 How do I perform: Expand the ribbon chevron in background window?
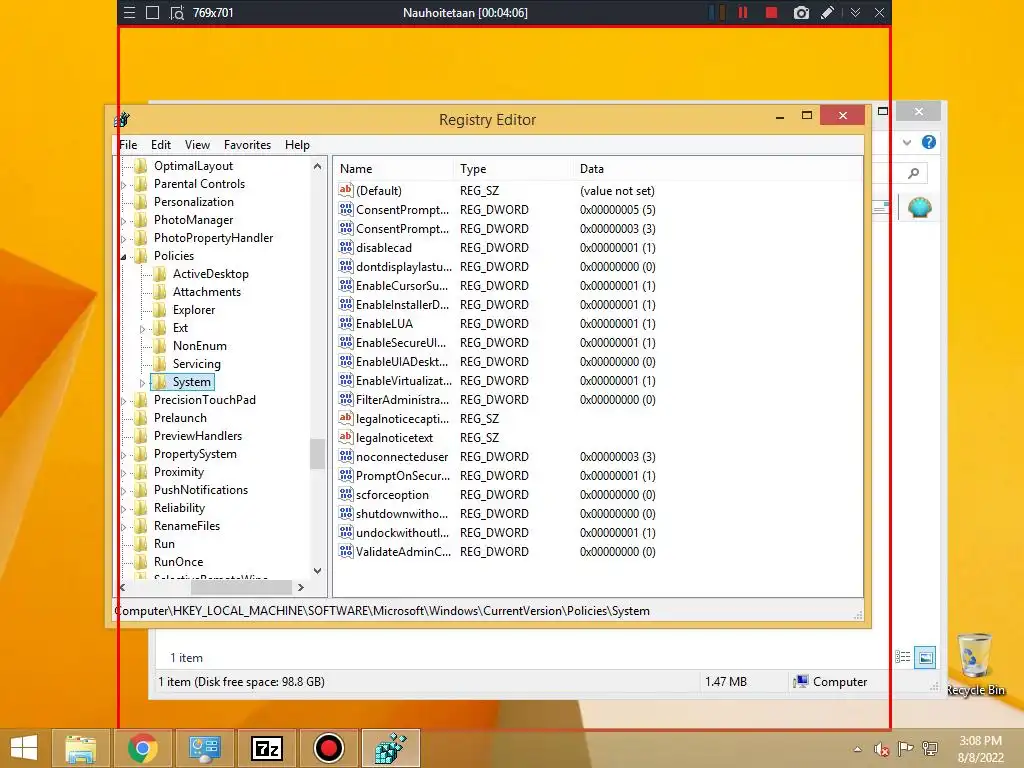point(906,142)
